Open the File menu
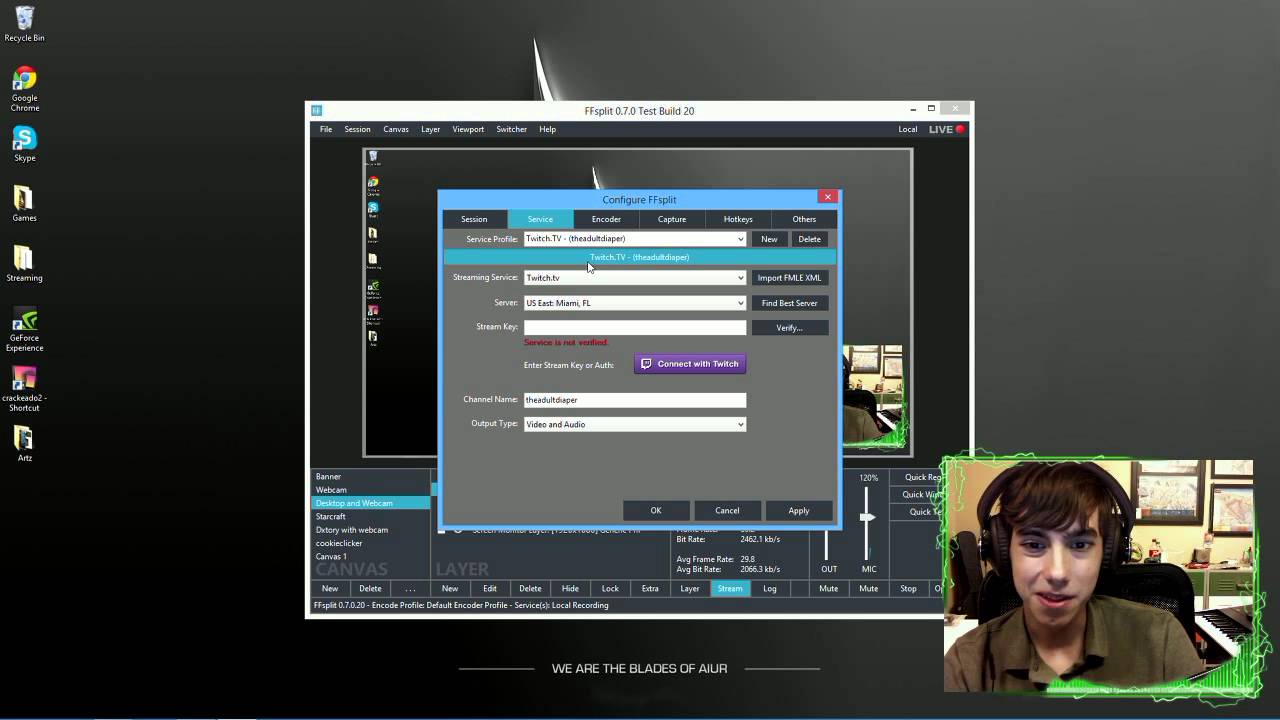The width and height of the screenshot is (1280, 720). click(326, 129)
